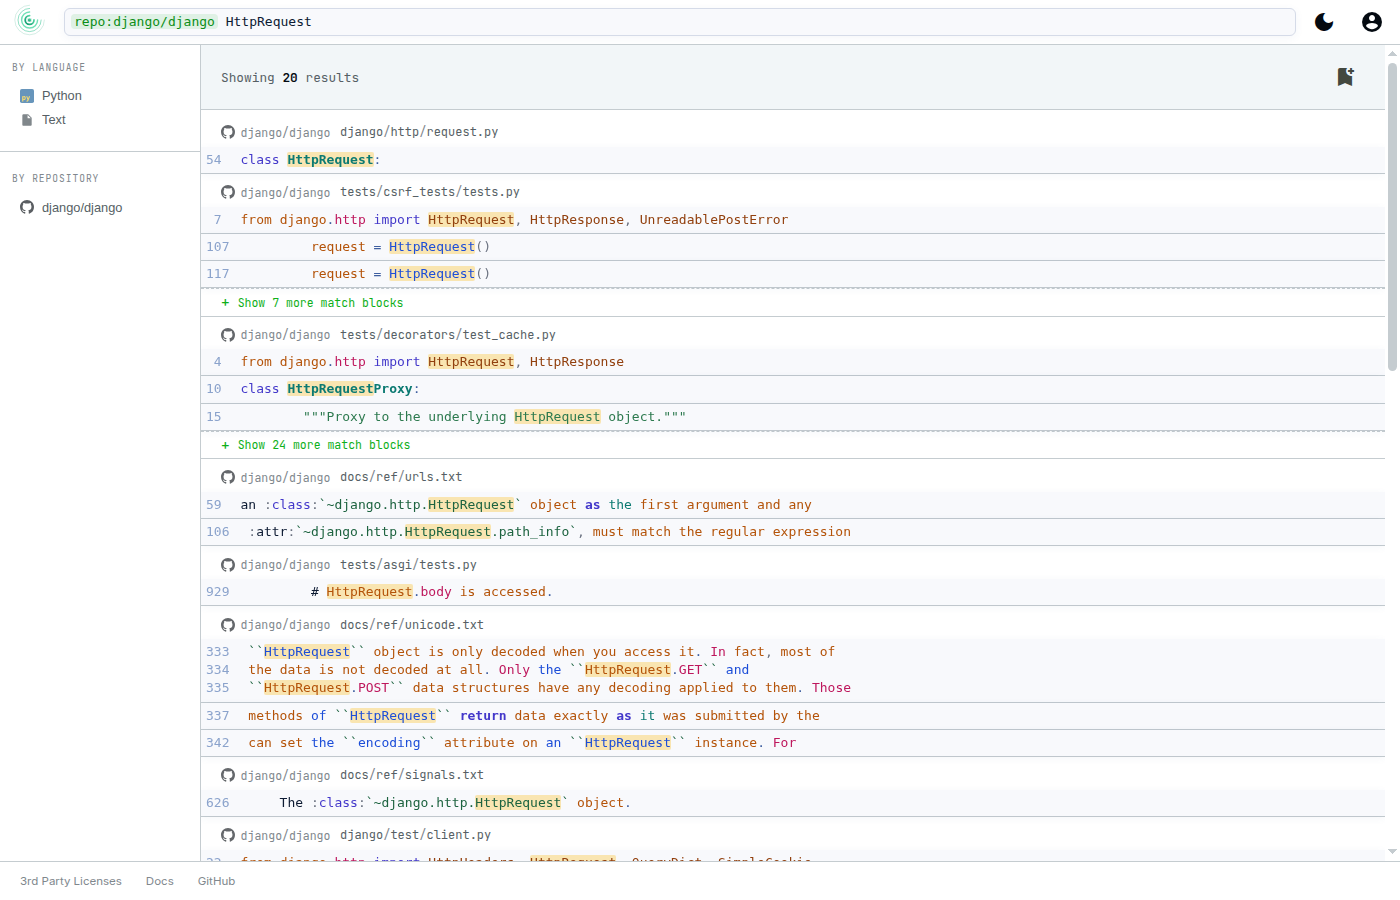Open file tests/decorators/test_cache.py
Viewport: 1400px width, 900px height.
pyautogui.click(x=448, y=335)
